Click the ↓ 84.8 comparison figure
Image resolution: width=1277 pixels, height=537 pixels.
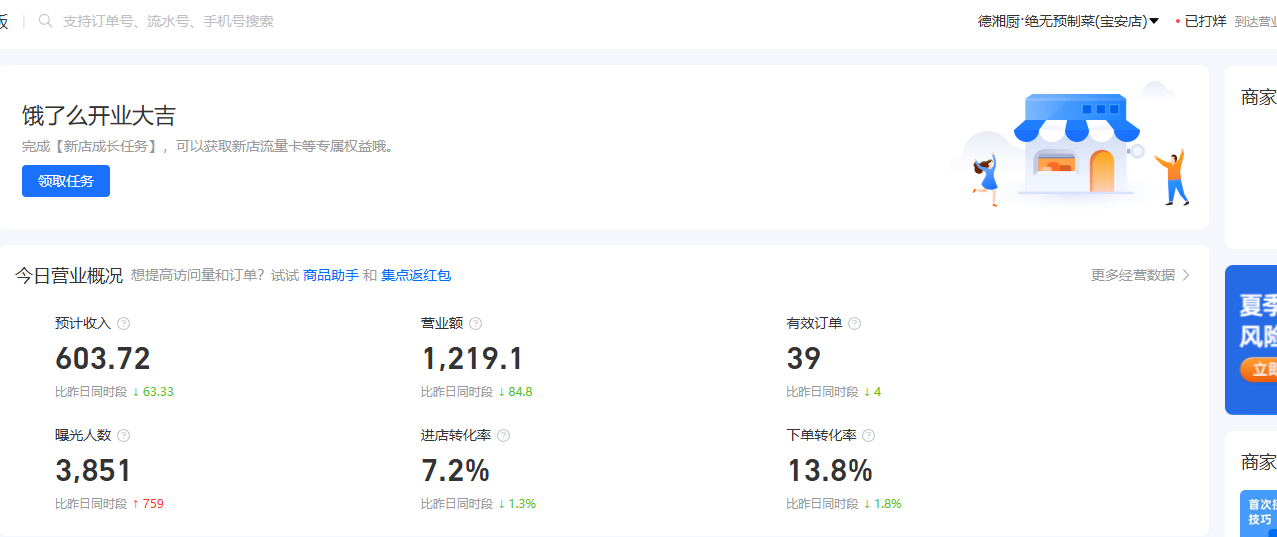point(515,391)
